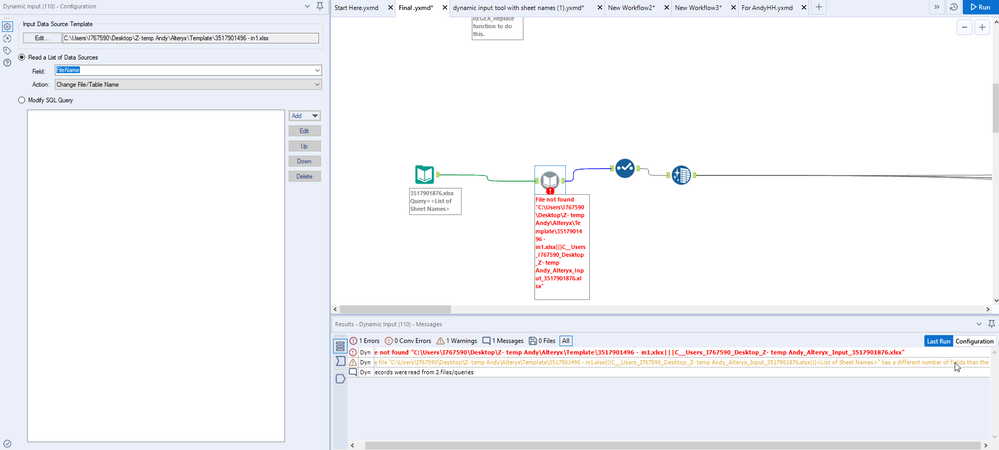This screenshot has width=999, height=450.
Task: Click the Delete button
Action: pos(305,176)
